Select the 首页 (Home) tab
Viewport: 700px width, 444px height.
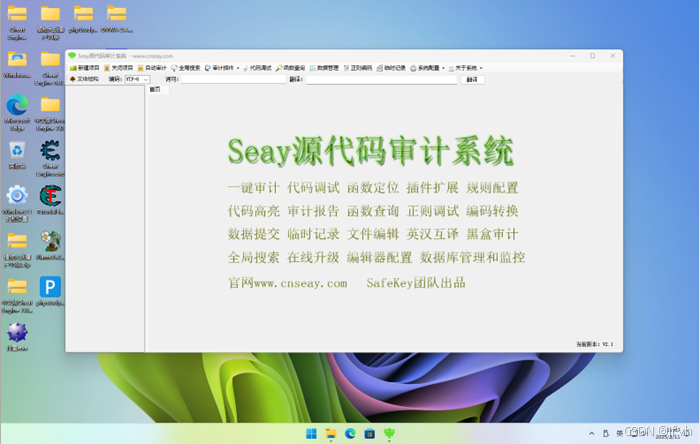click(x=155, y=89)
